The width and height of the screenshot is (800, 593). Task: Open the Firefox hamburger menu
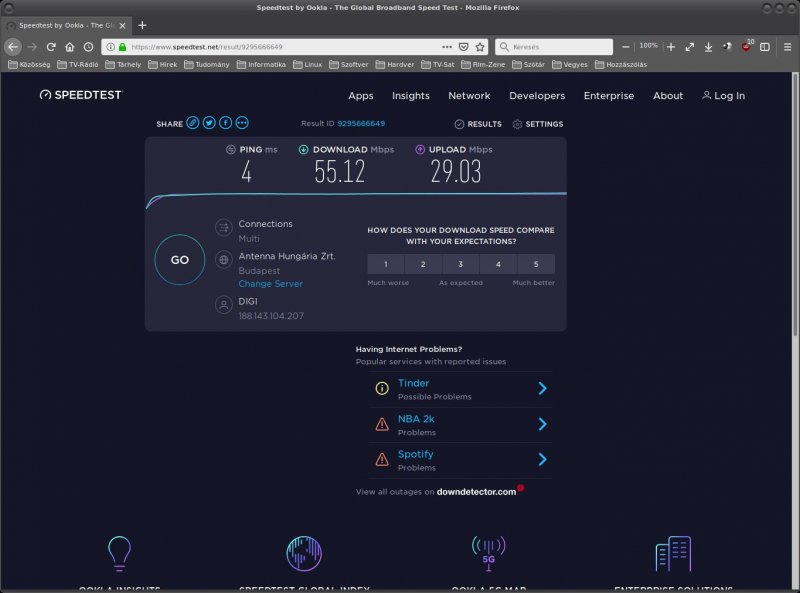[787, 47]
